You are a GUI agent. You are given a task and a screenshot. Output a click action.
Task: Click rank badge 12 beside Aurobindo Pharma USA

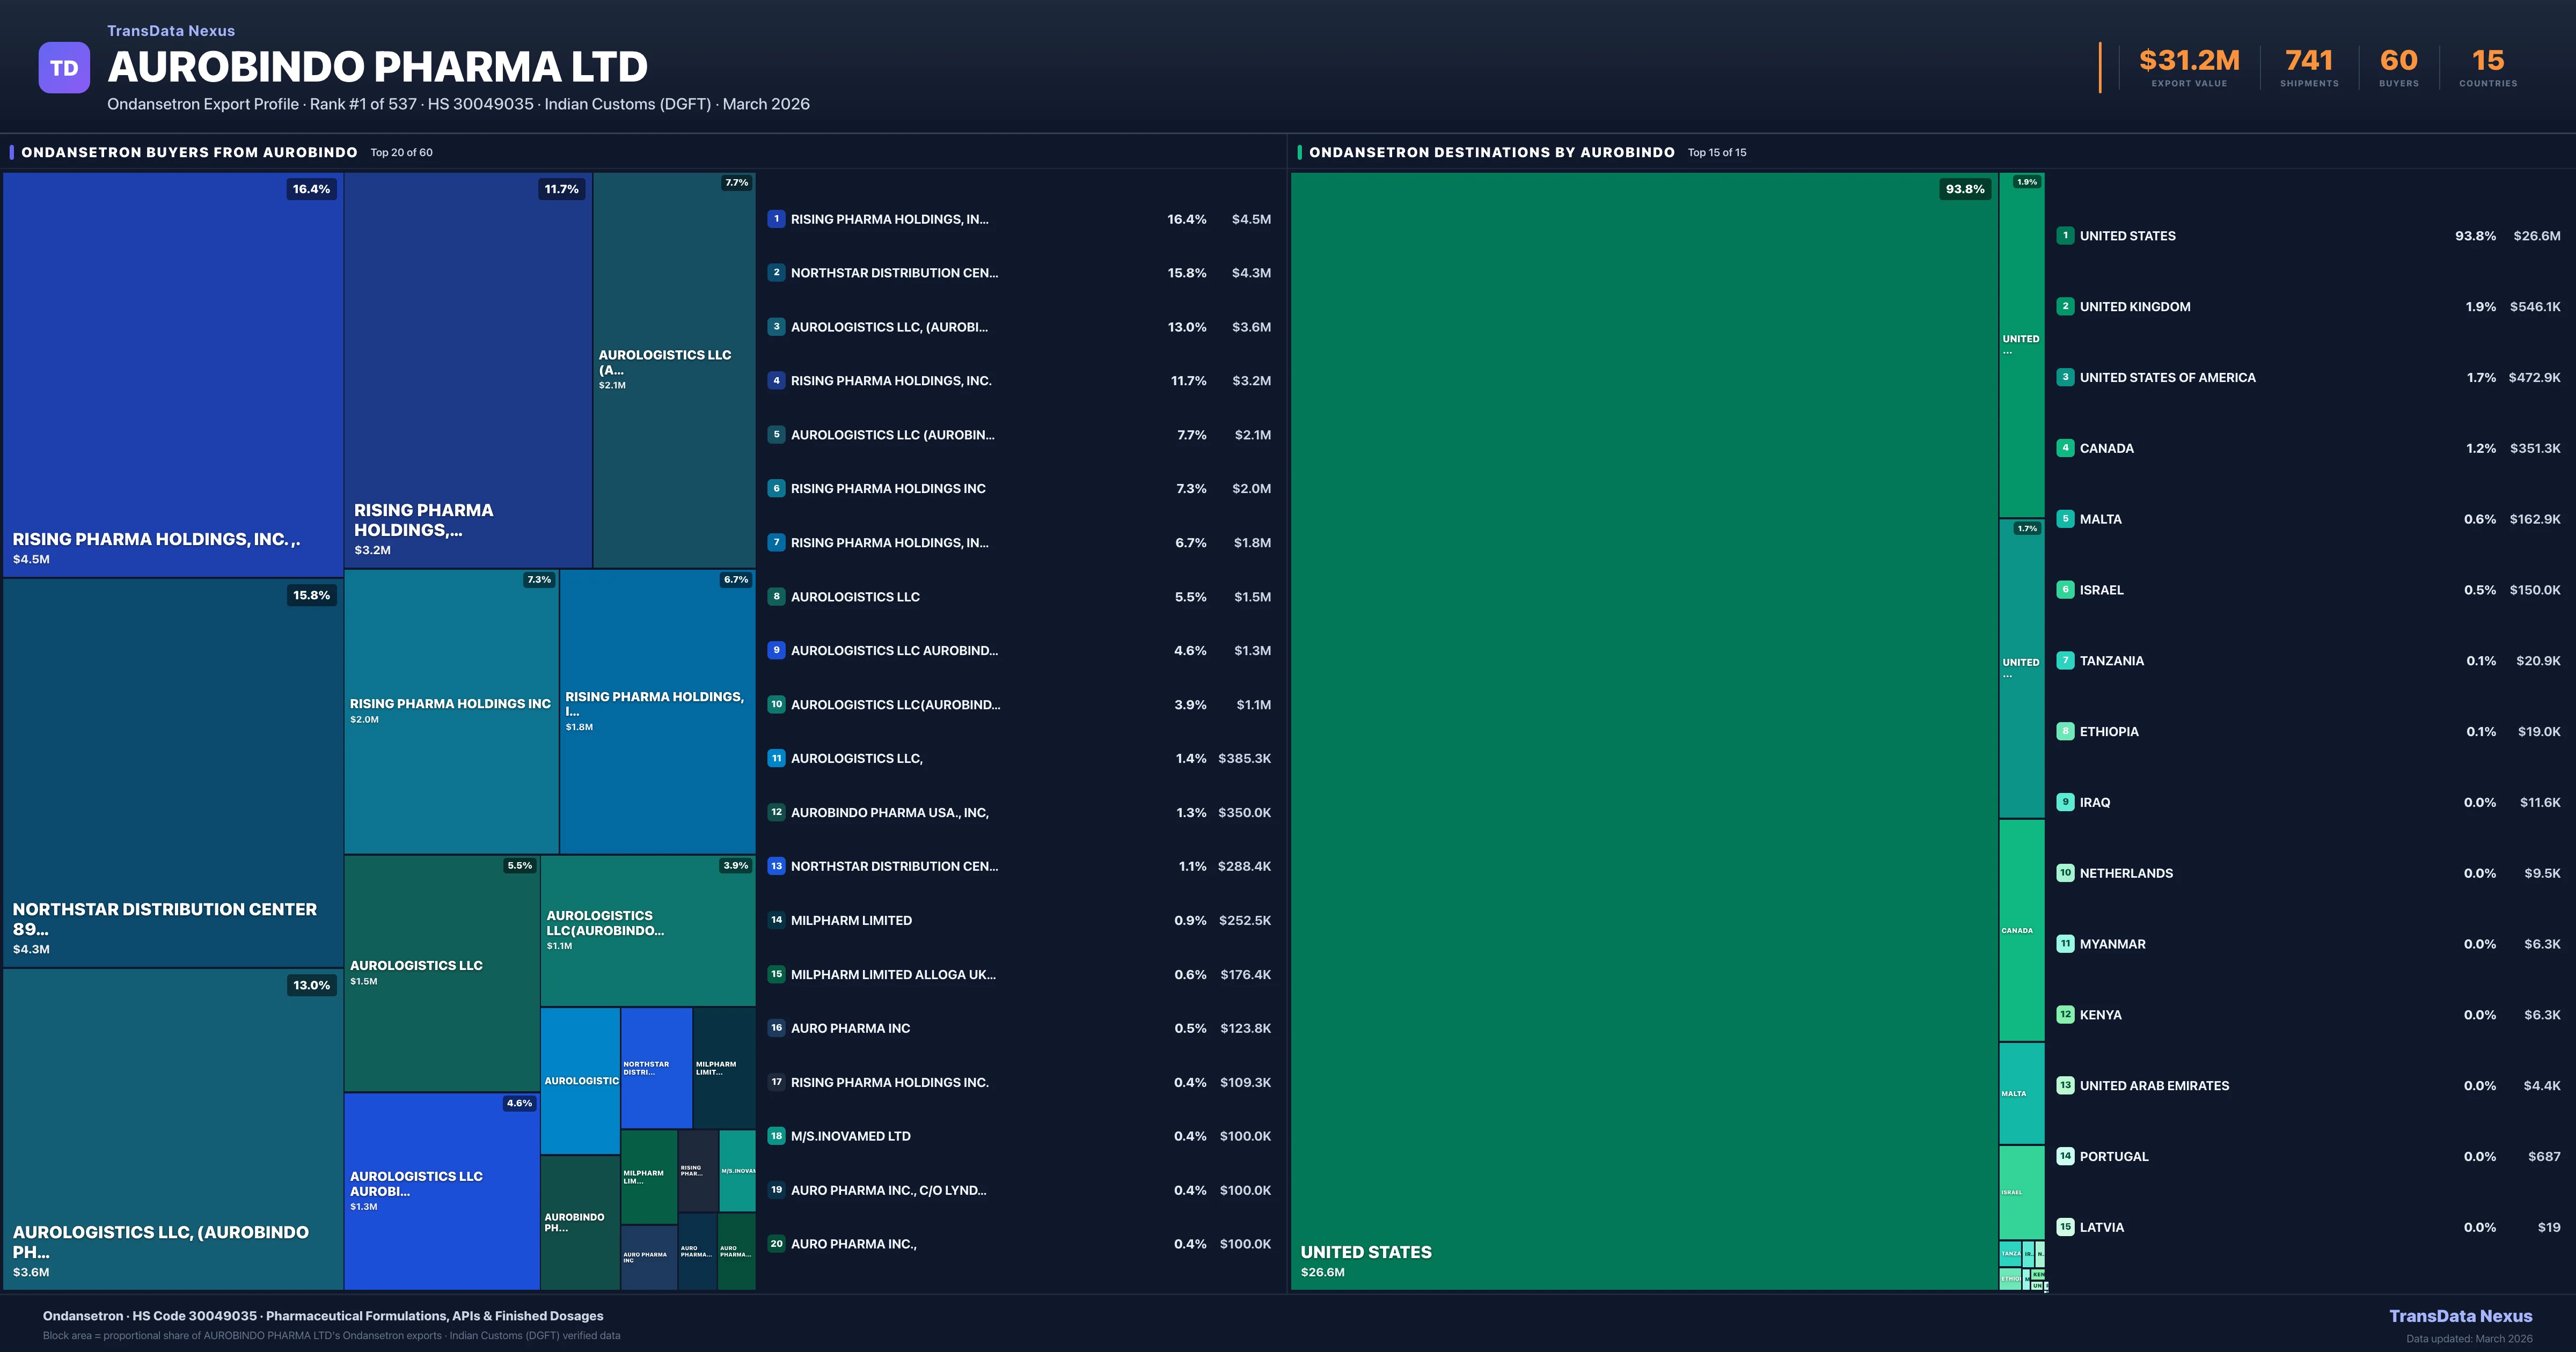tap(776, 812)
